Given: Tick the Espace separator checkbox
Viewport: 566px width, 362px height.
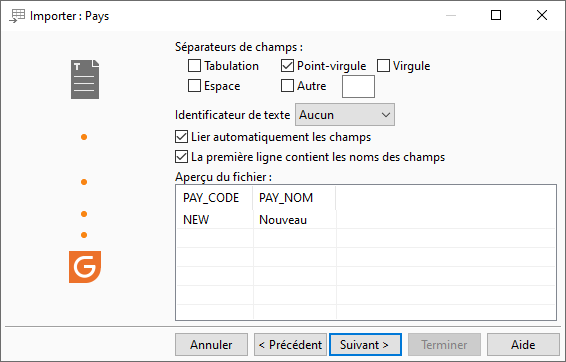Looking at the screenshot, I should (x=194, y=86).
